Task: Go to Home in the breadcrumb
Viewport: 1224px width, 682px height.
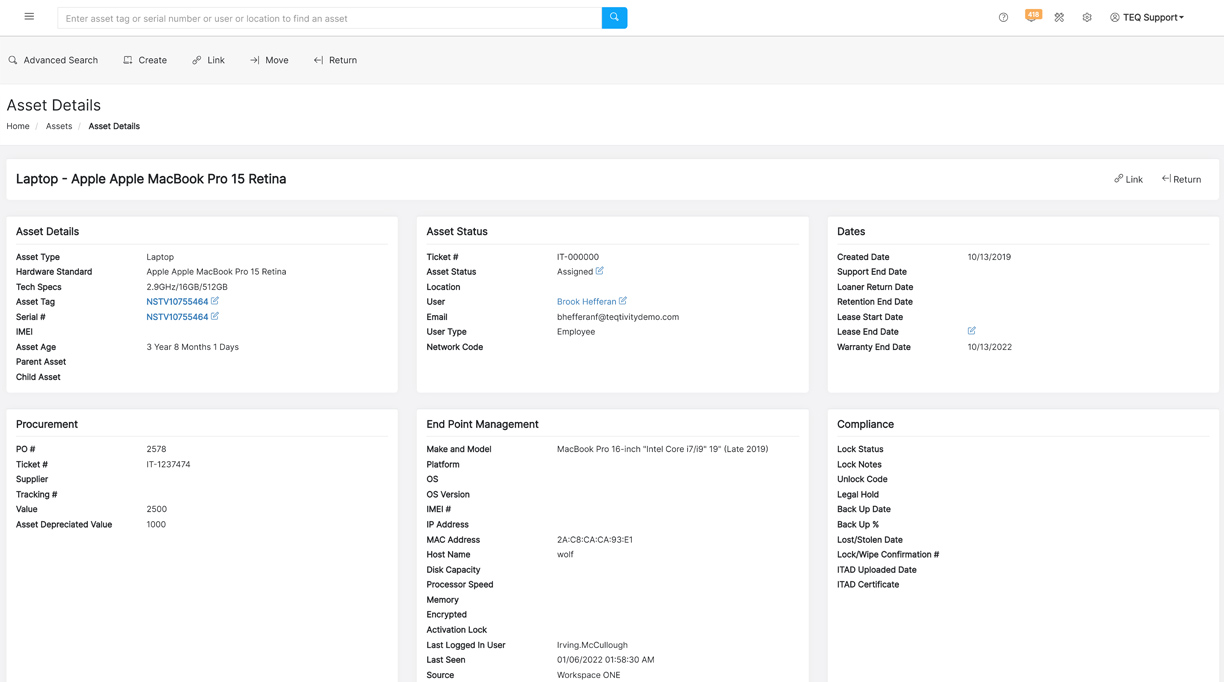Action: tap(18, 126)
